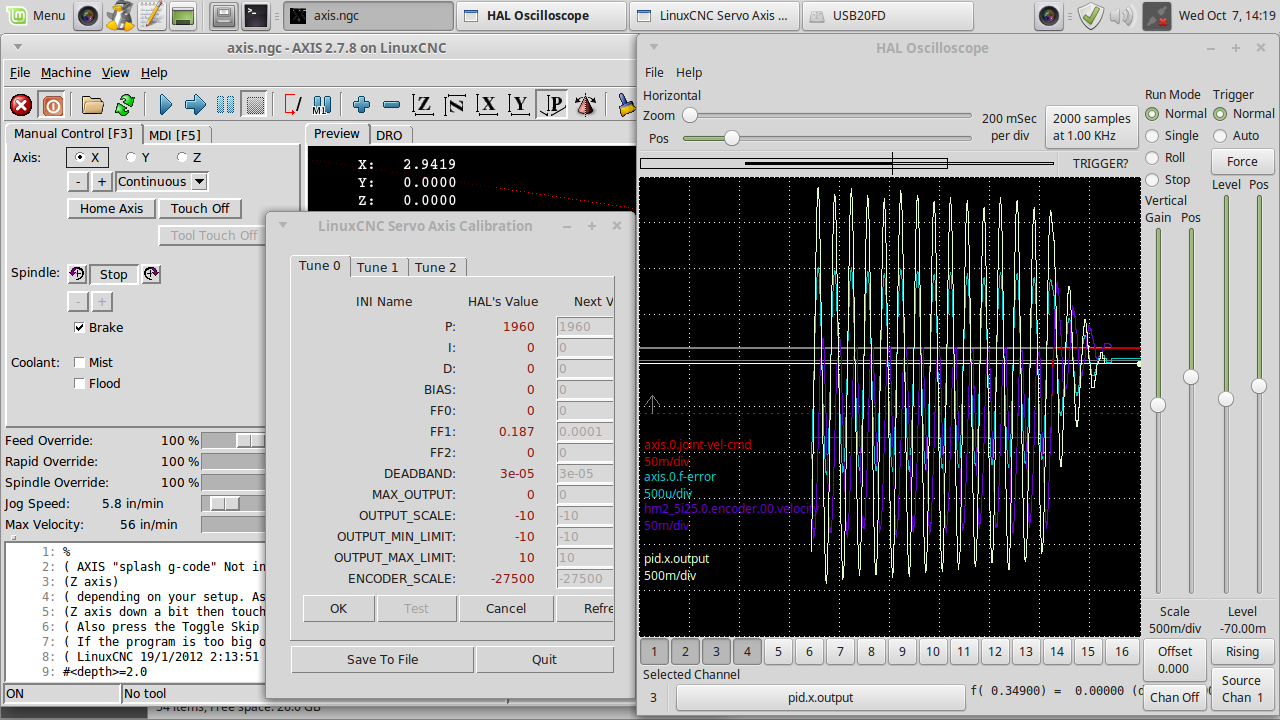Click the Force trigger button
The width and height of the screenshot is (1280, 720).
1242,161
